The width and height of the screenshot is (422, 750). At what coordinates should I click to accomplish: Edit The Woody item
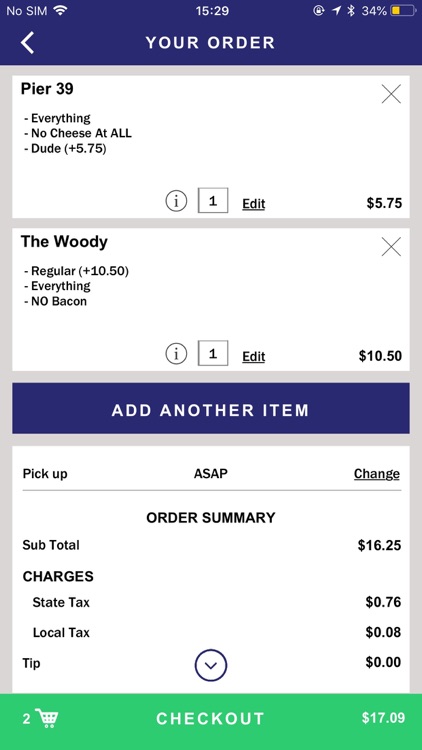[x=254, y=356]
